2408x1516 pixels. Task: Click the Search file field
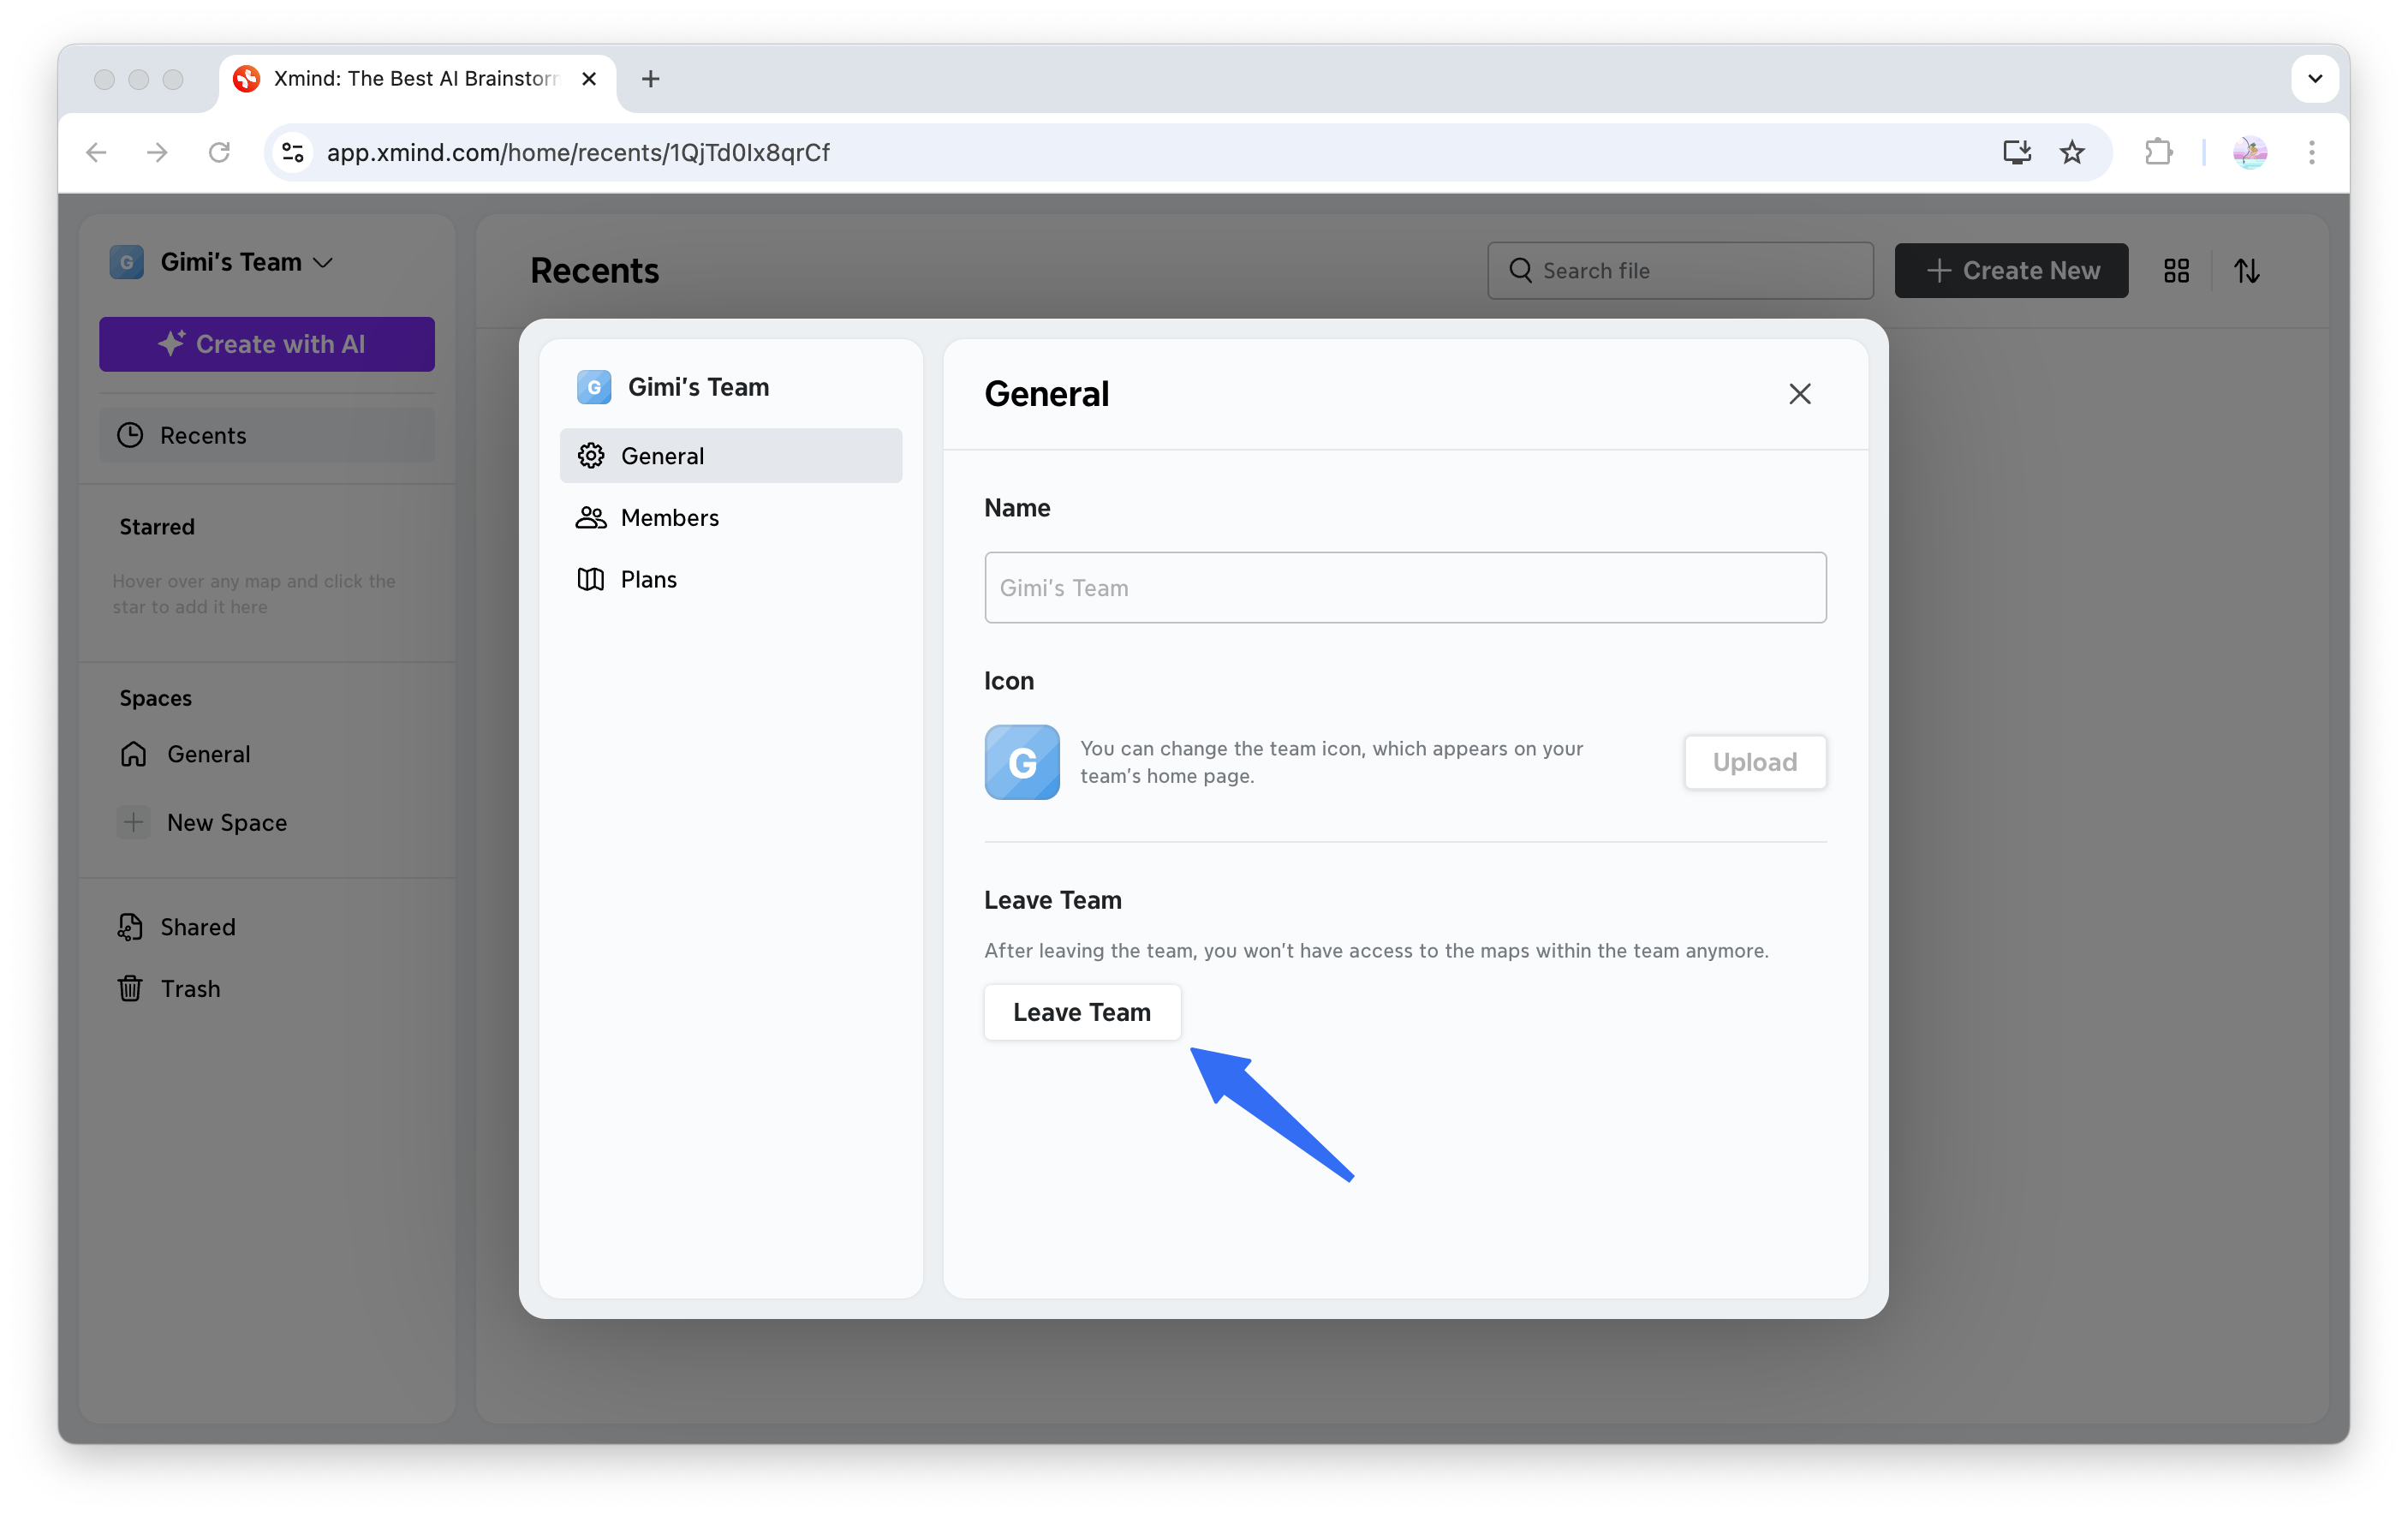[x=1680, y=270]
